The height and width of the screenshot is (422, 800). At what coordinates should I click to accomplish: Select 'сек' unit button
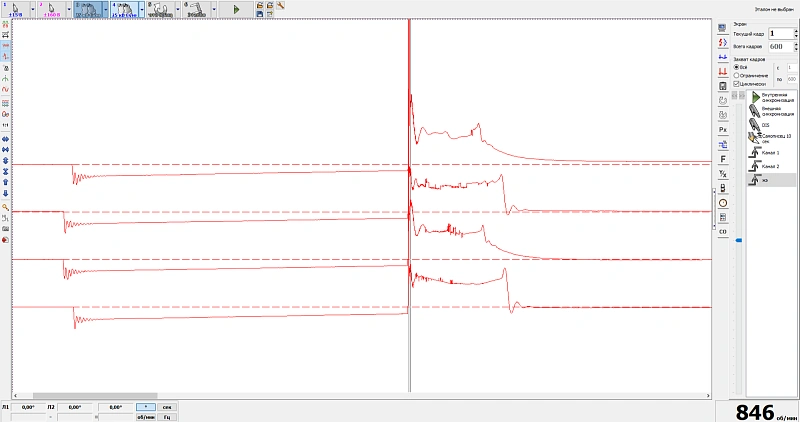click(167, 407)
